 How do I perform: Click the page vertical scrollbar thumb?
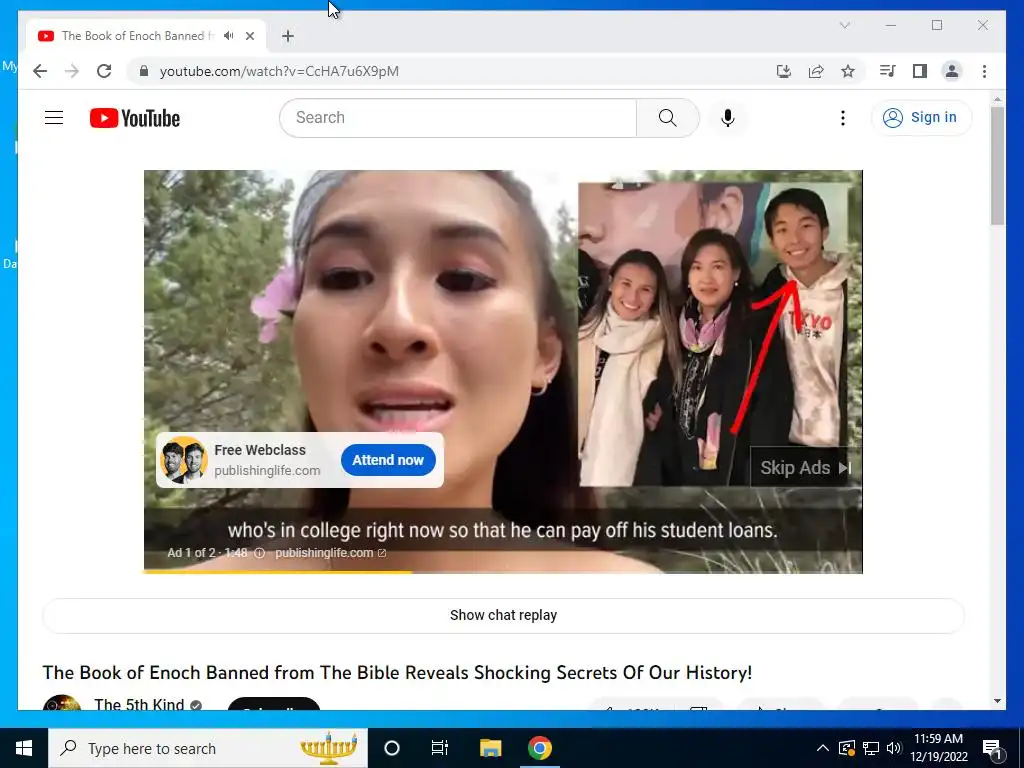[997, 166]
